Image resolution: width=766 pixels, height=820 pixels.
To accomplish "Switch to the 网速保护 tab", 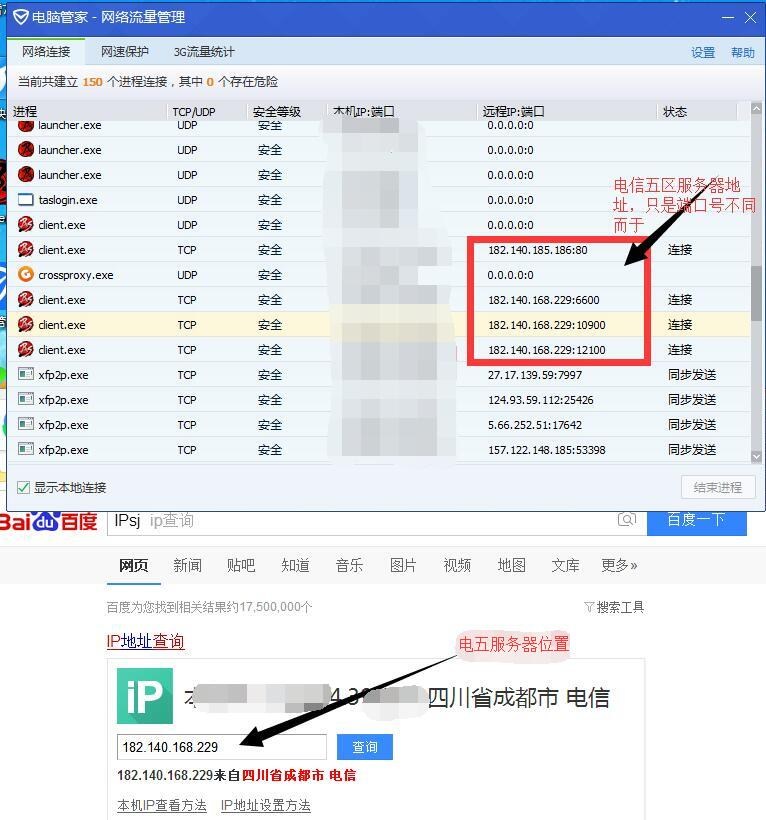I will click(x=124, y=52).
